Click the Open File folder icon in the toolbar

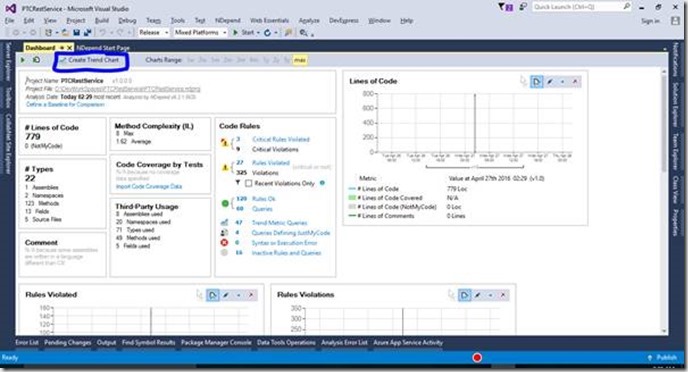click(x=65, y=32)
